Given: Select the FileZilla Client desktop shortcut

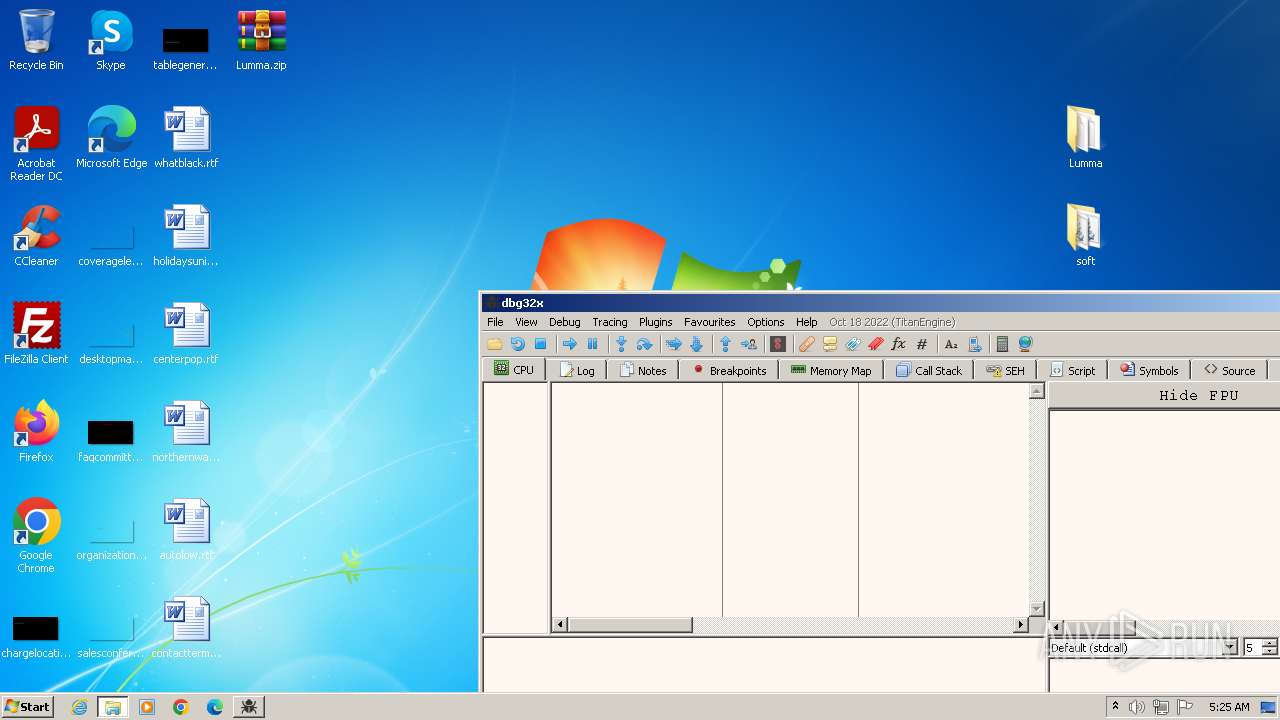Looking at the screenshot, I should pos(36,334).
